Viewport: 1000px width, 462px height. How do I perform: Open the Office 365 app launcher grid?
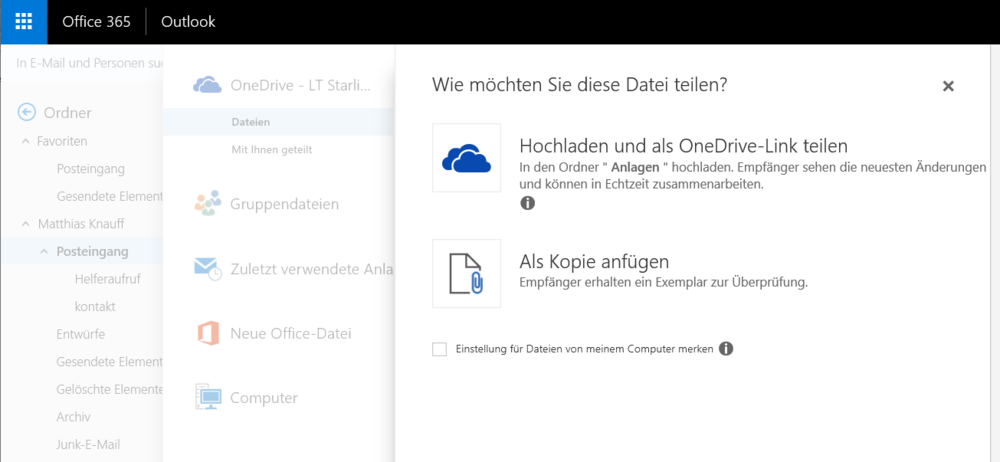click(x=23, y=21)
